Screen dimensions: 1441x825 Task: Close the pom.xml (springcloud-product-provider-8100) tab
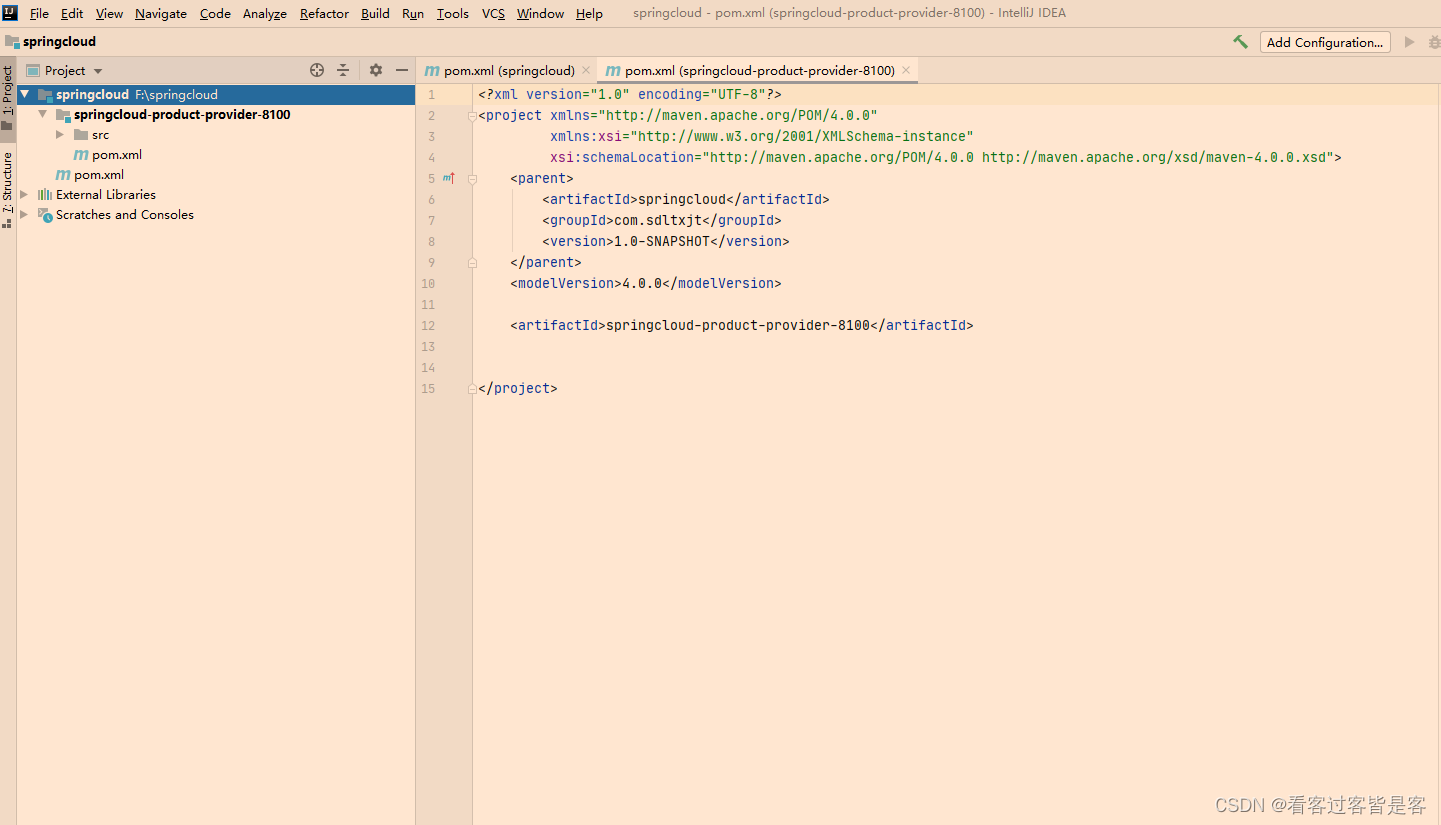pos(906,70)
